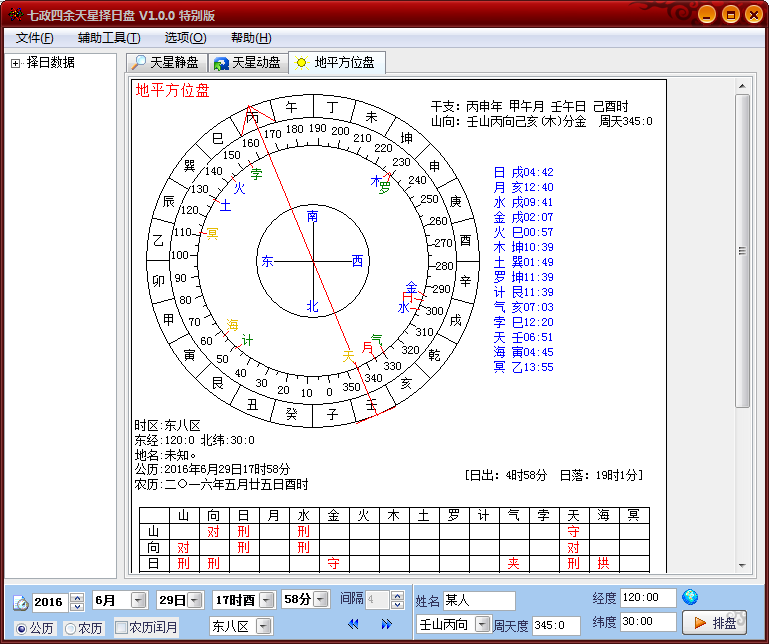
Task: Expand the 择日数据 tree node
Action: [x=15, y=63]
